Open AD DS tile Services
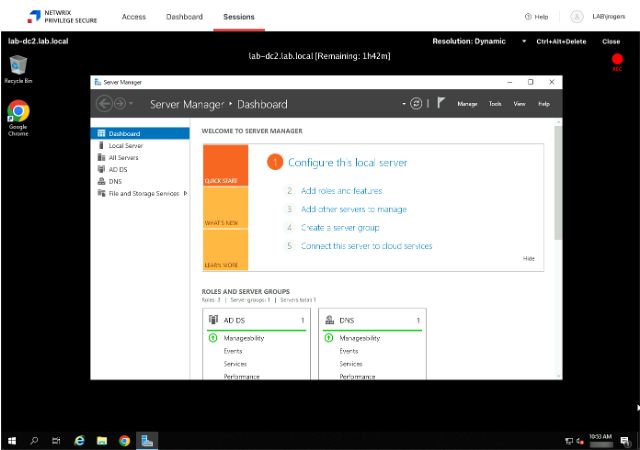 pos(235,363)
